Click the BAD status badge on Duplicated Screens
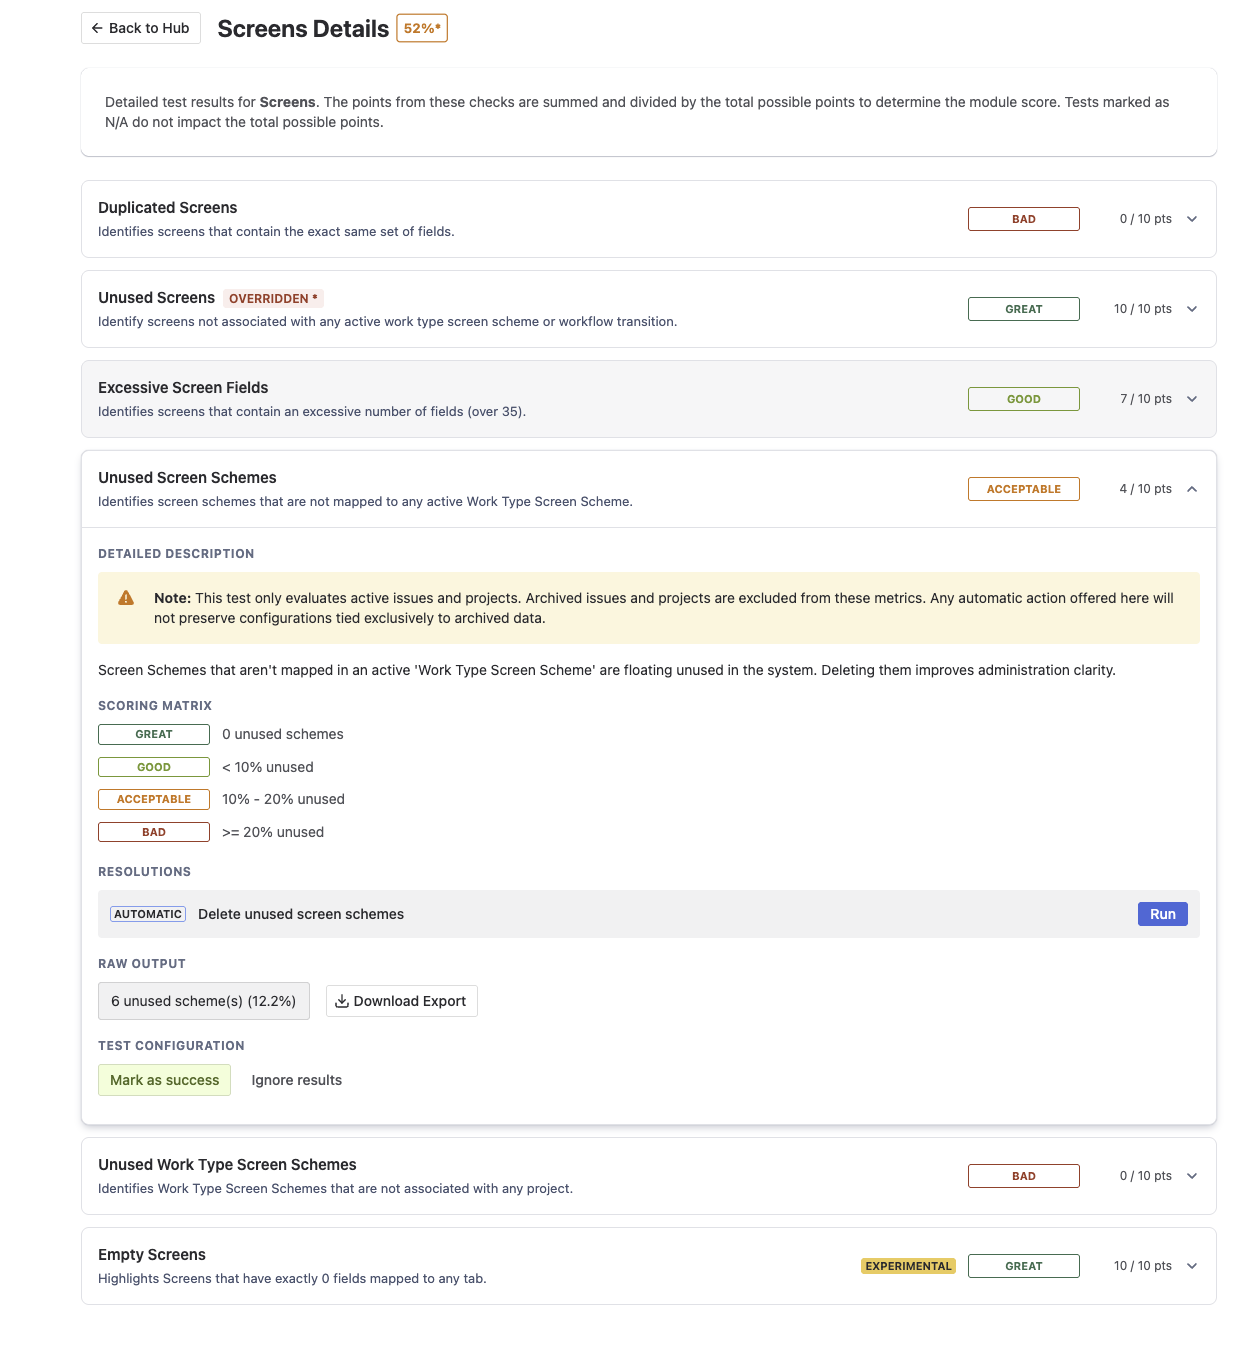The height and width of the screenshot is (1353, 1251). click(x=1023, y=218)
